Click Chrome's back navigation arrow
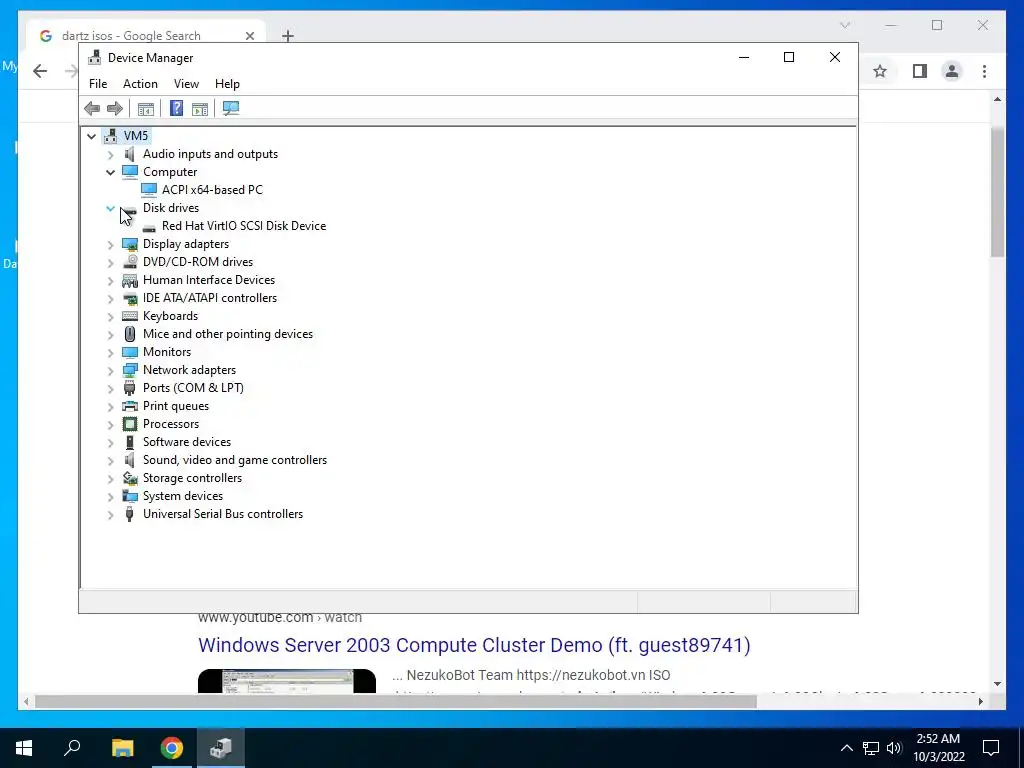 tap(40, 71)
